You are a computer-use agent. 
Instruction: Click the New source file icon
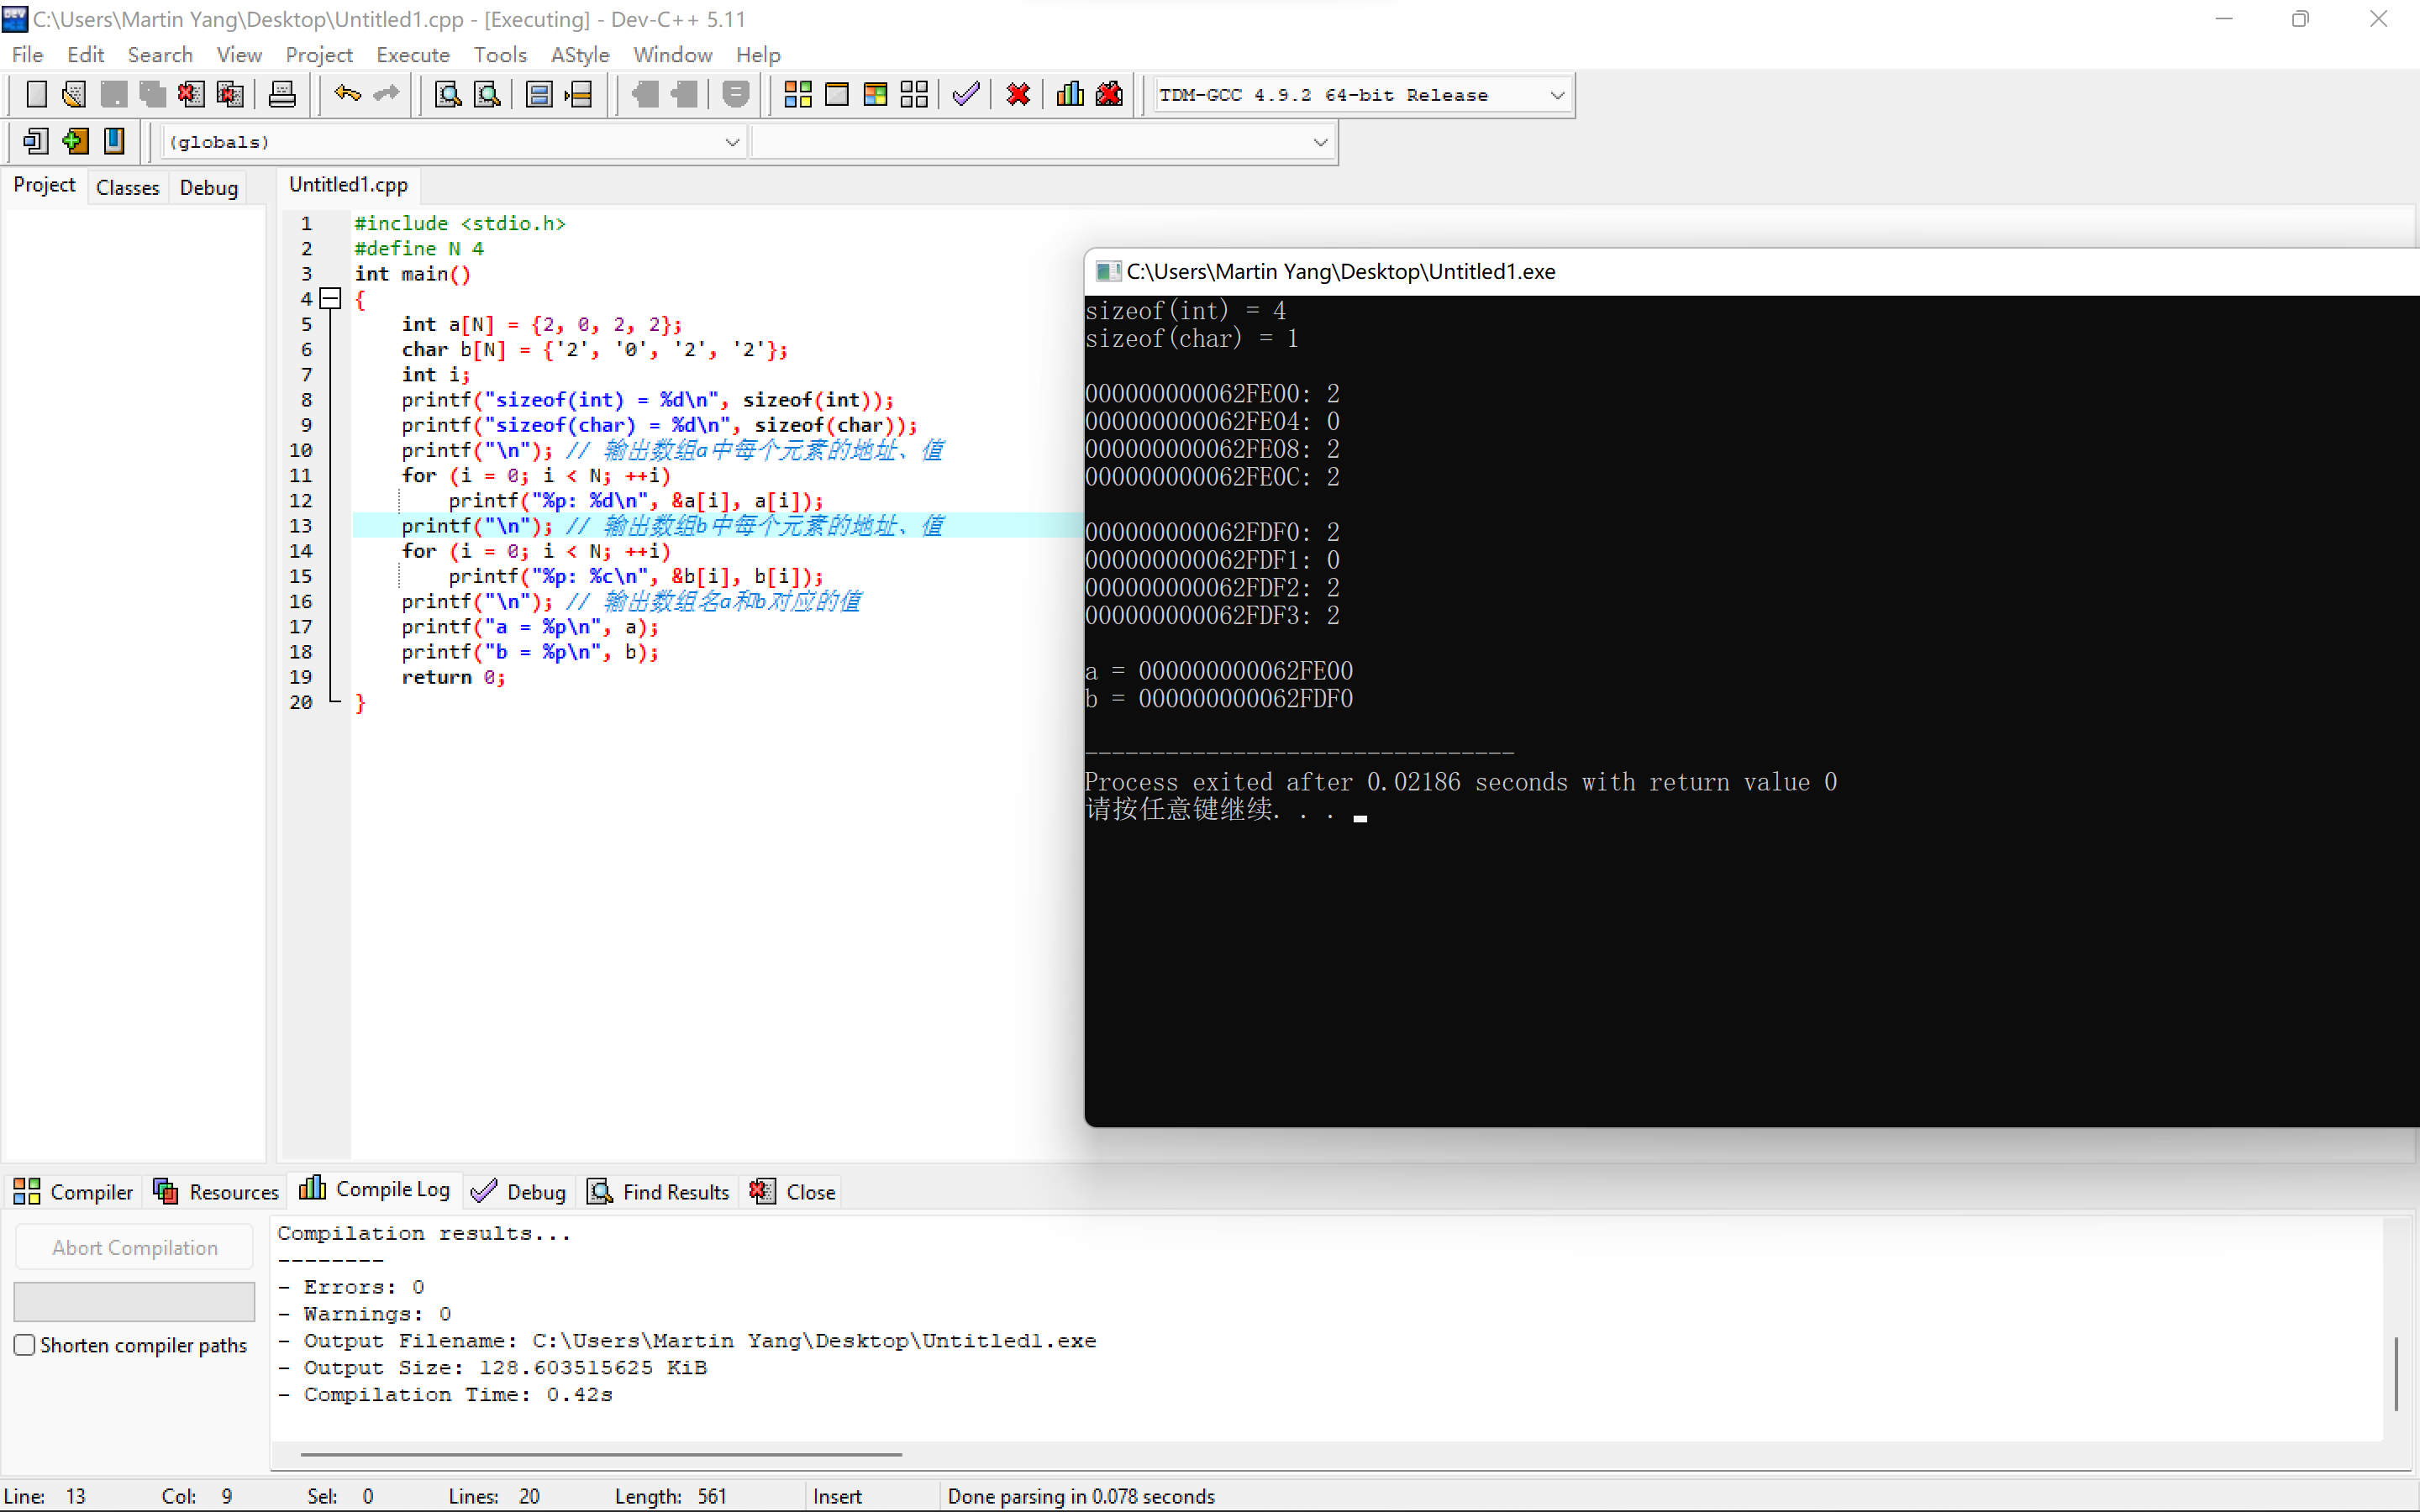click(36, 95)
